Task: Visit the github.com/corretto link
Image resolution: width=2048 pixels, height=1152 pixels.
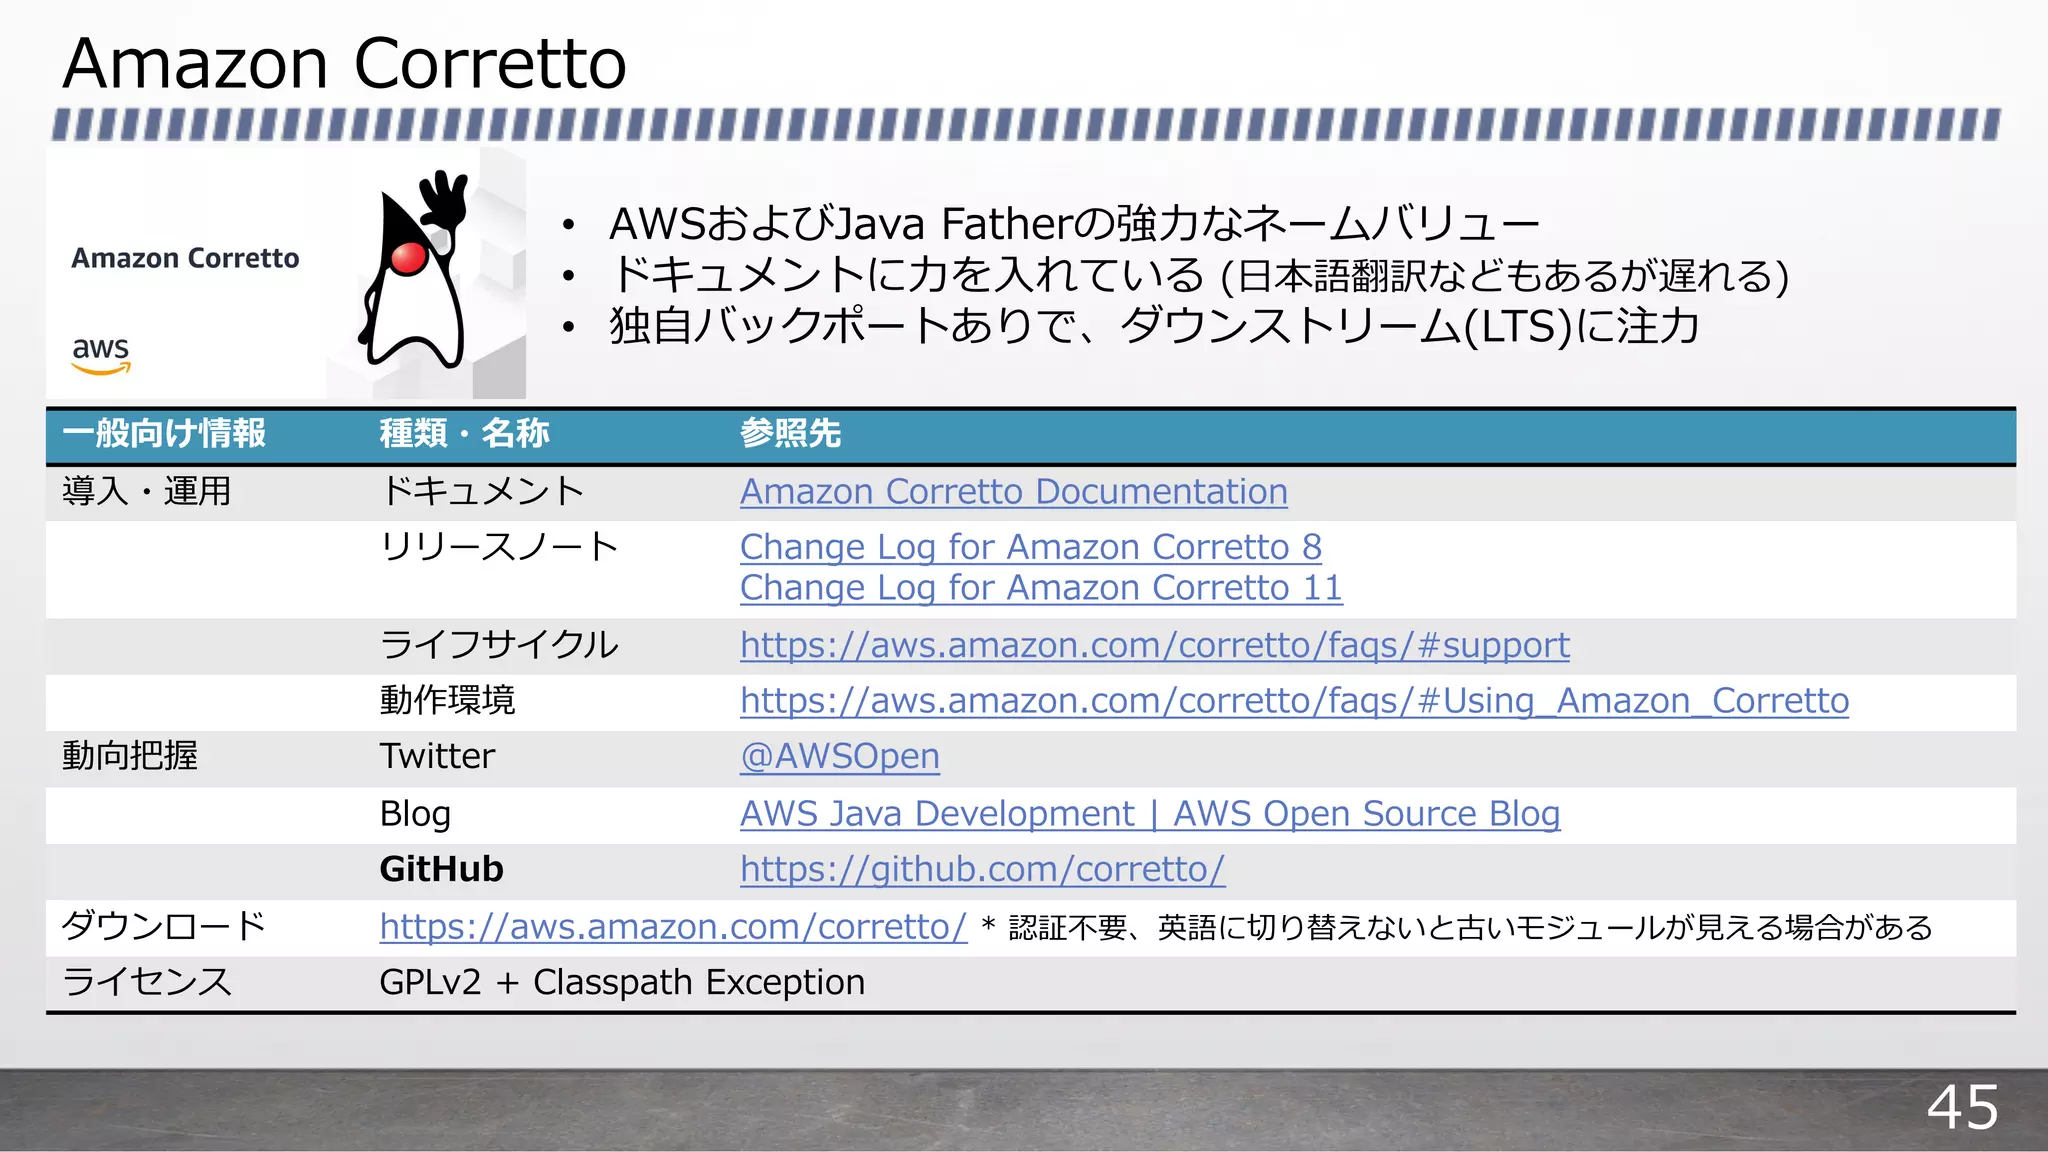Action: (982, 870)
